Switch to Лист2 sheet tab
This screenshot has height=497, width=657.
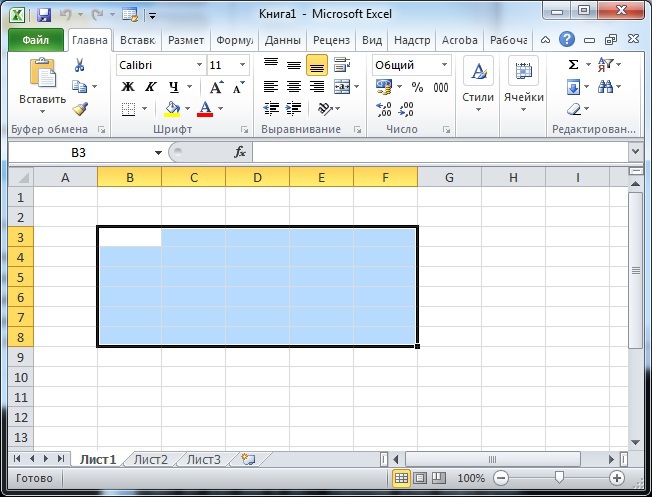150,460
